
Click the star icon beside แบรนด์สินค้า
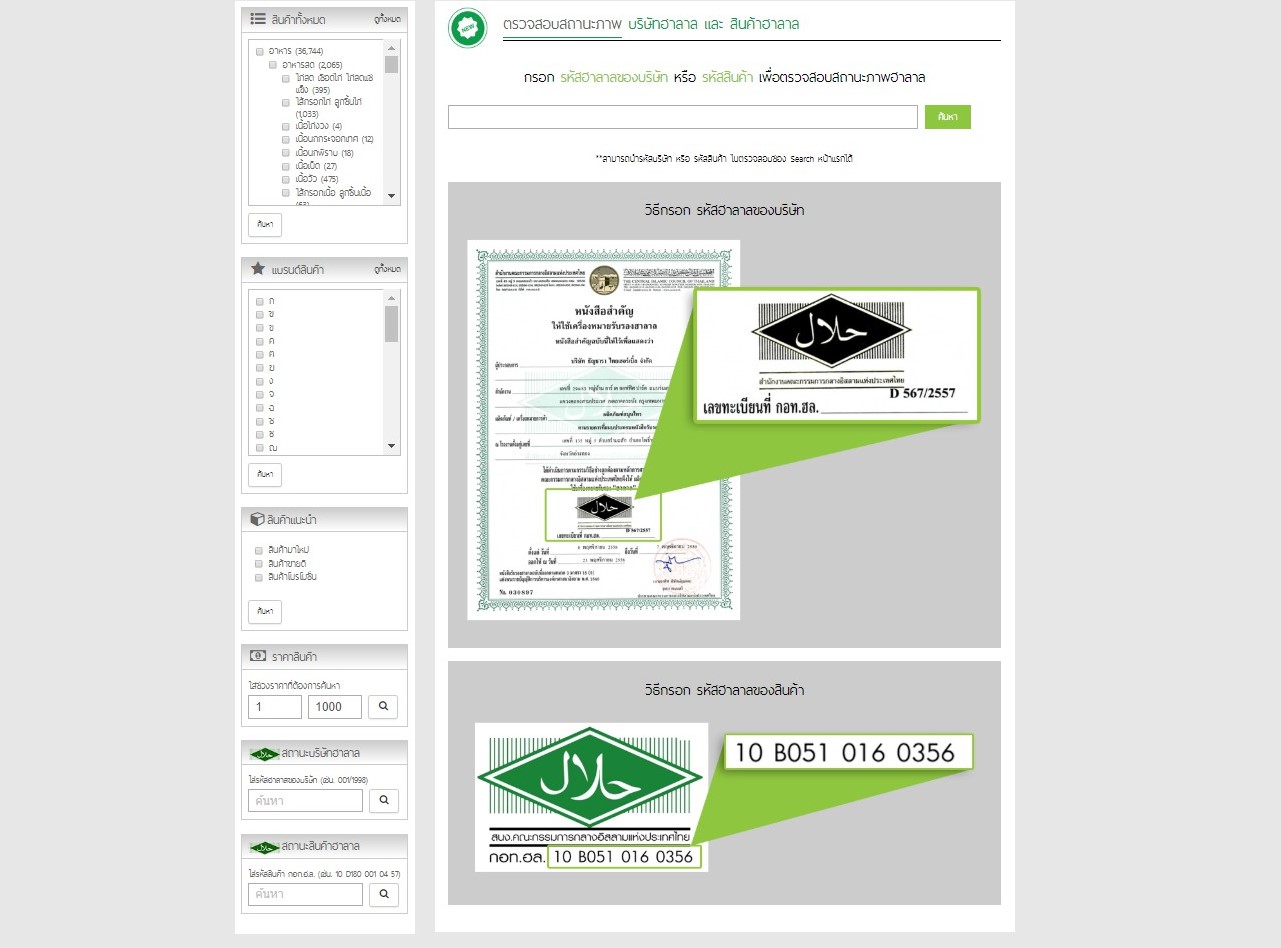pyautogui.click(x=258, y=269)
